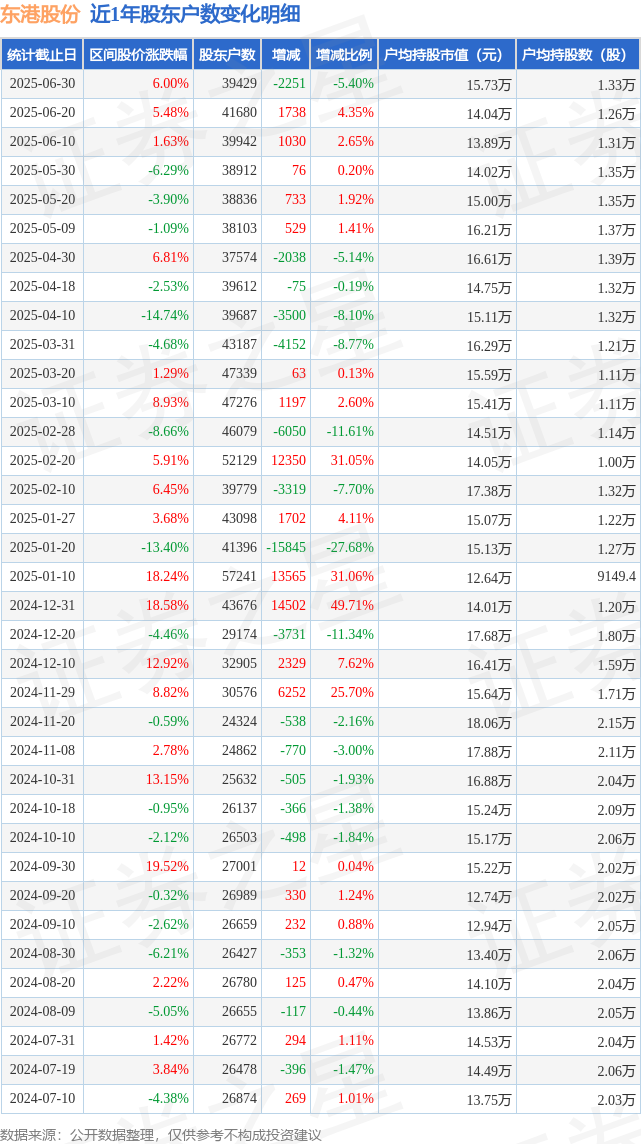Click the 近1年股东户数变化明细 heading

195,14
